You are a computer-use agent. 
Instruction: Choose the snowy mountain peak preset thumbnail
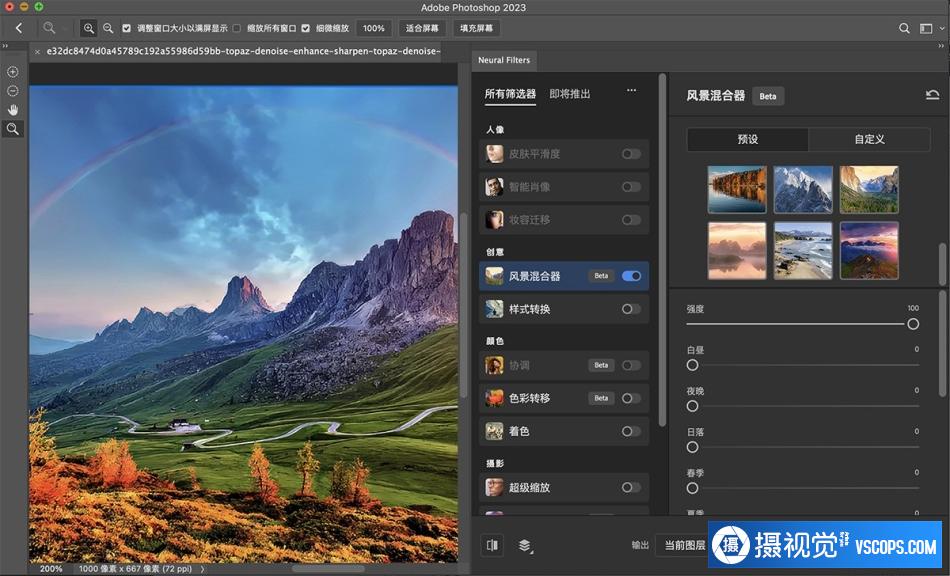pyautogui.click(x=803, y=190)
